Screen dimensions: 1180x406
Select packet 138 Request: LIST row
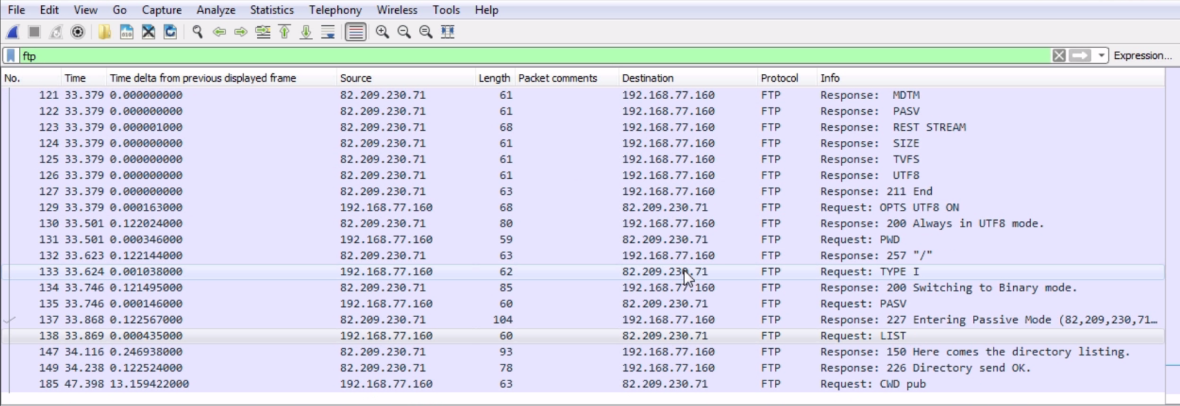coord(582,336)
